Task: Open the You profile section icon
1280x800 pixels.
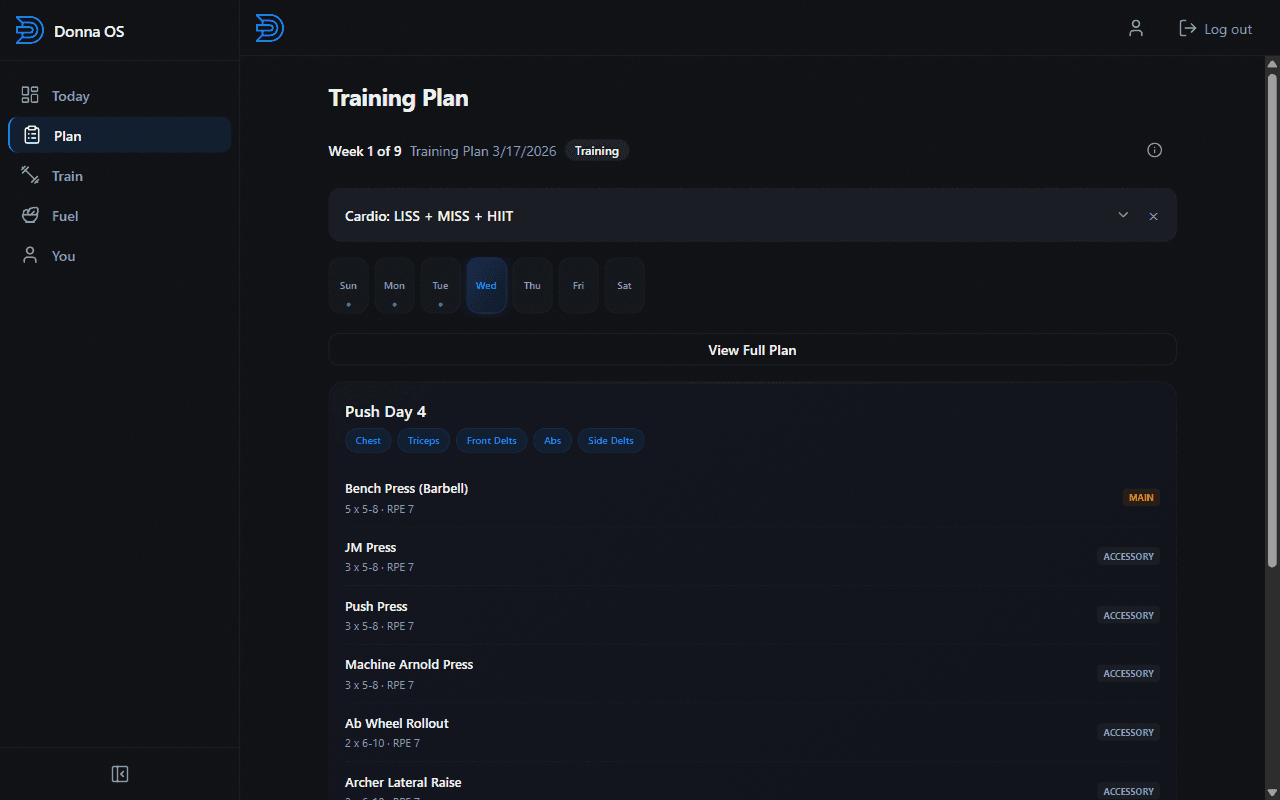Action: pos(31,255)
